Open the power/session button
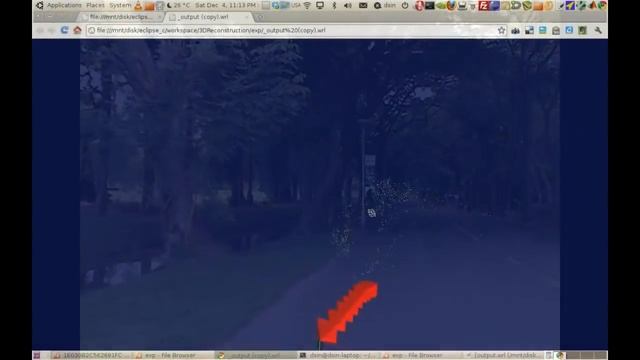The image size is (640, 360). coord(405,5)
